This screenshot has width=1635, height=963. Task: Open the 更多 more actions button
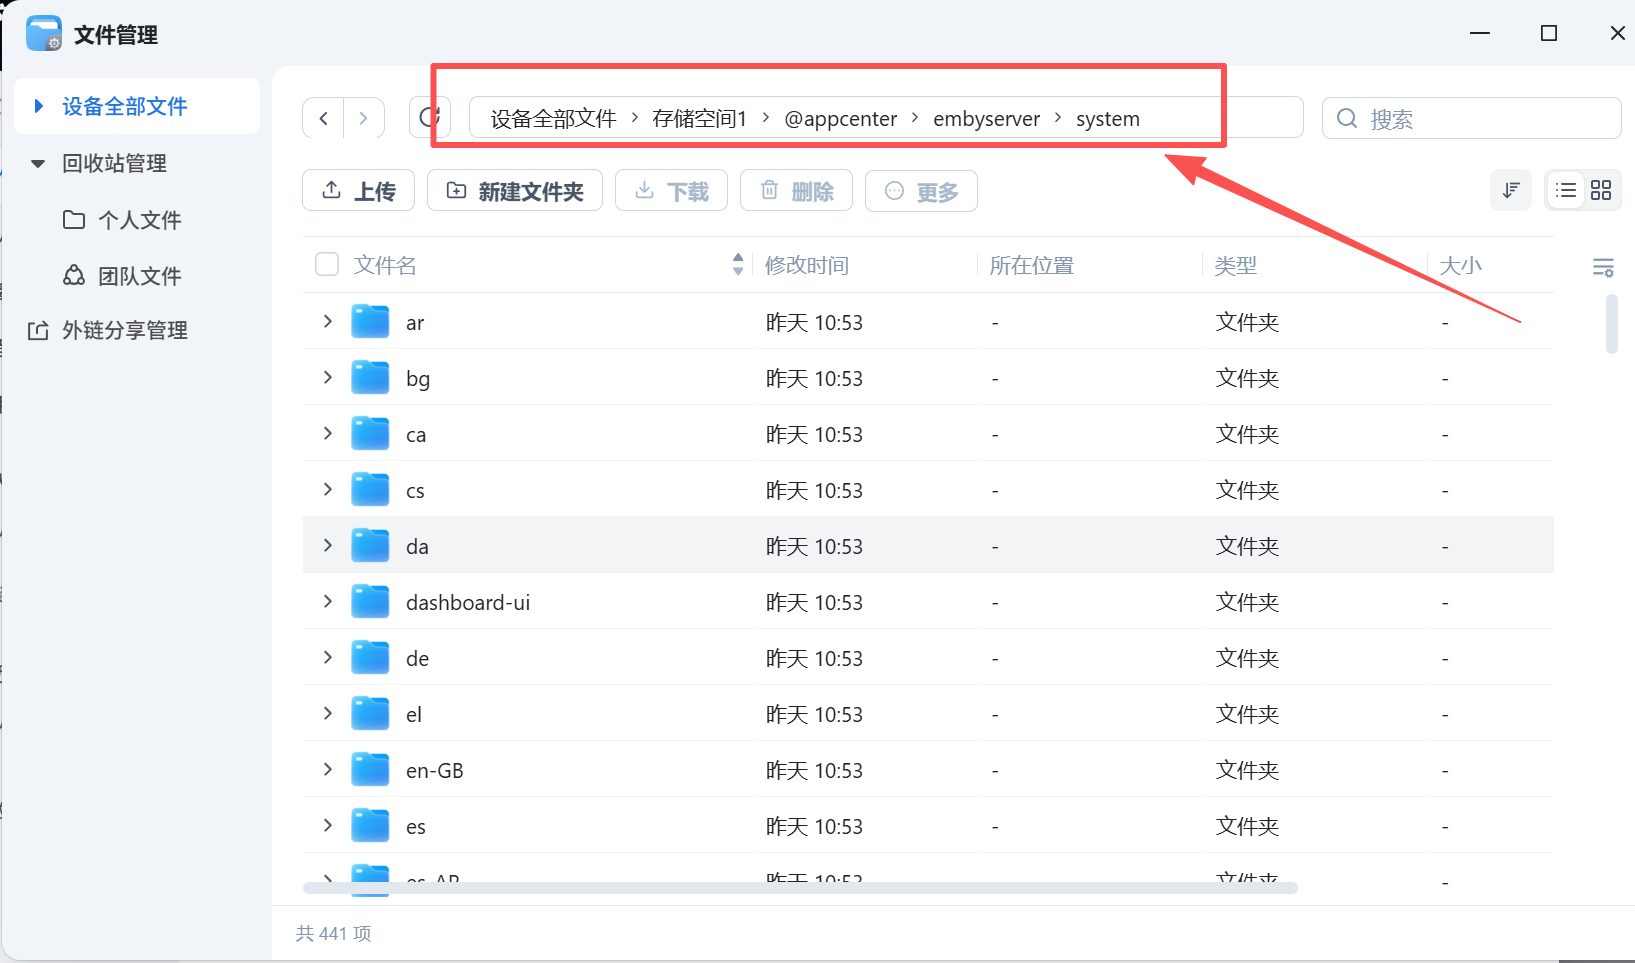[x=921, y=190]
